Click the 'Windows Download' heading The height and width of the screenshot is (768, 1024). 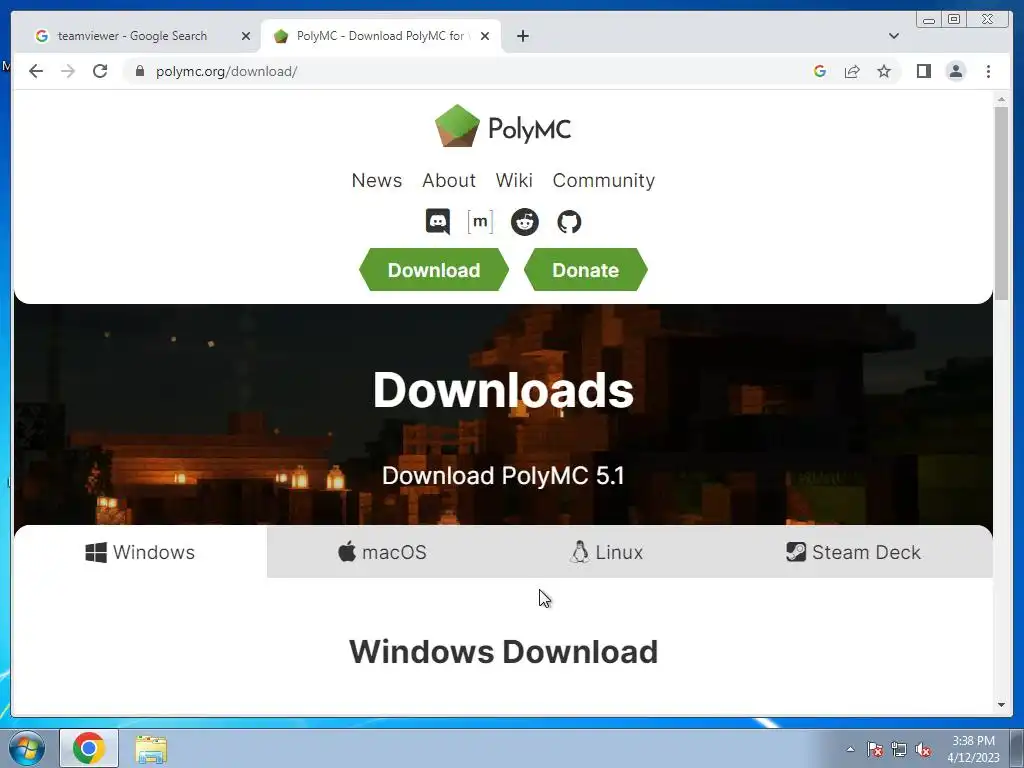pyautogui.click(x=504, y=652)
